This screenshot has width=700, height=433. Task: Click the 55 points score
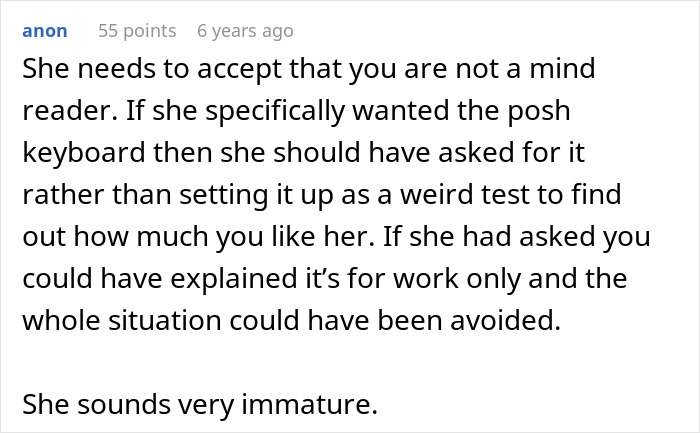coord(137,31)
